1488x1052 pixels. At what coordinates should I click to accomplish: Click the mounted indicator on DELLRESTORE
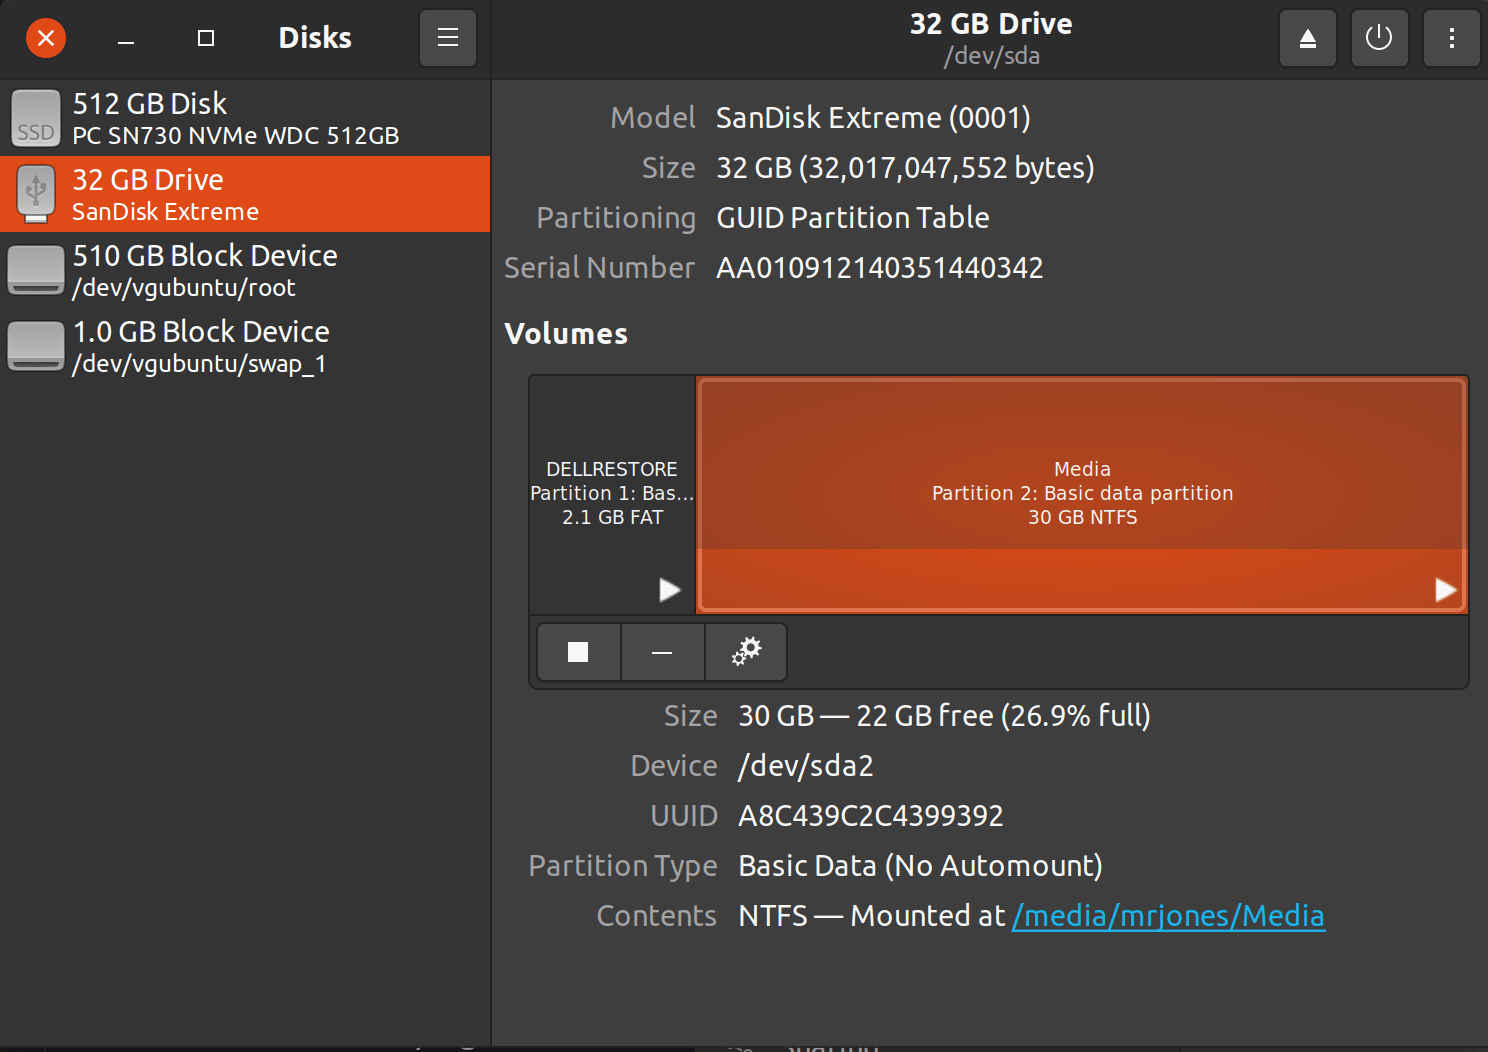coord(669,590)
